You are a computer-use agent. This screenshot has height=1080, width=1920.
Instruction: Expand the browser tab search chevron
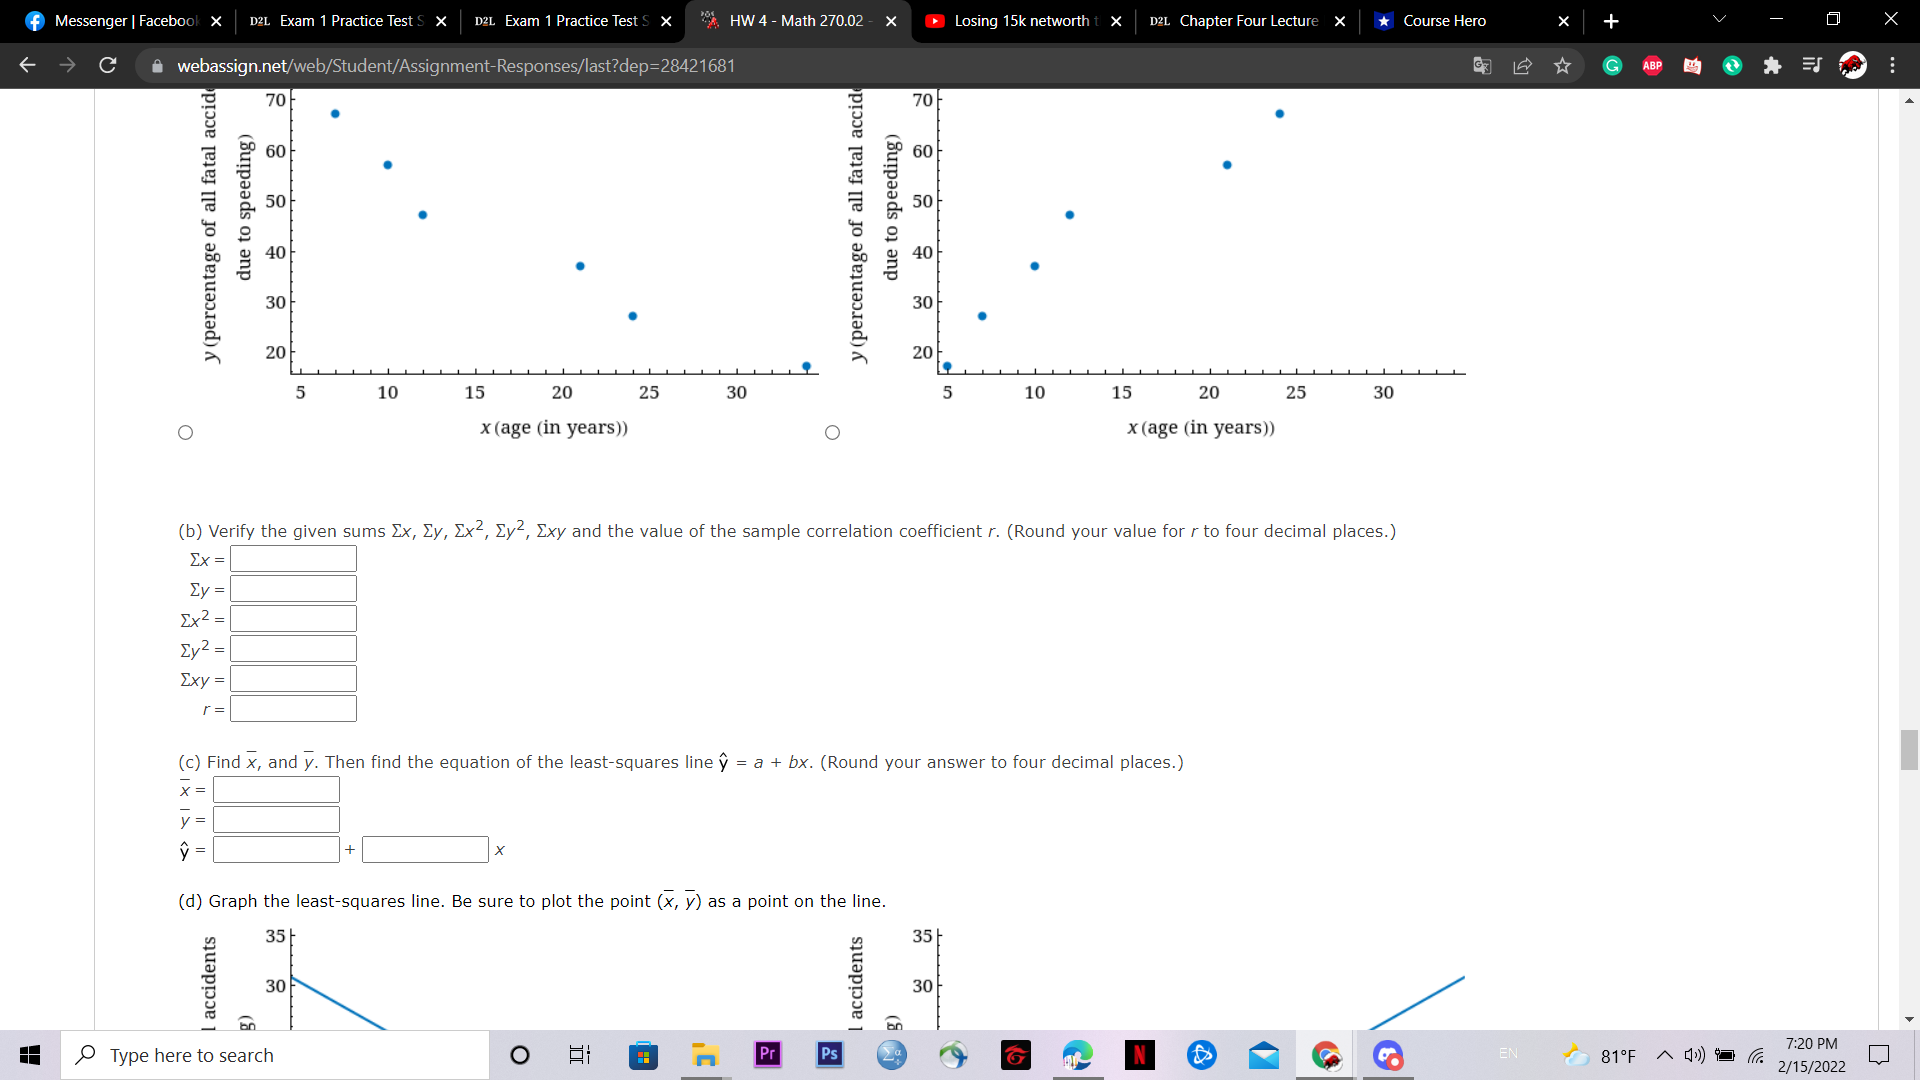[1718, 19]
